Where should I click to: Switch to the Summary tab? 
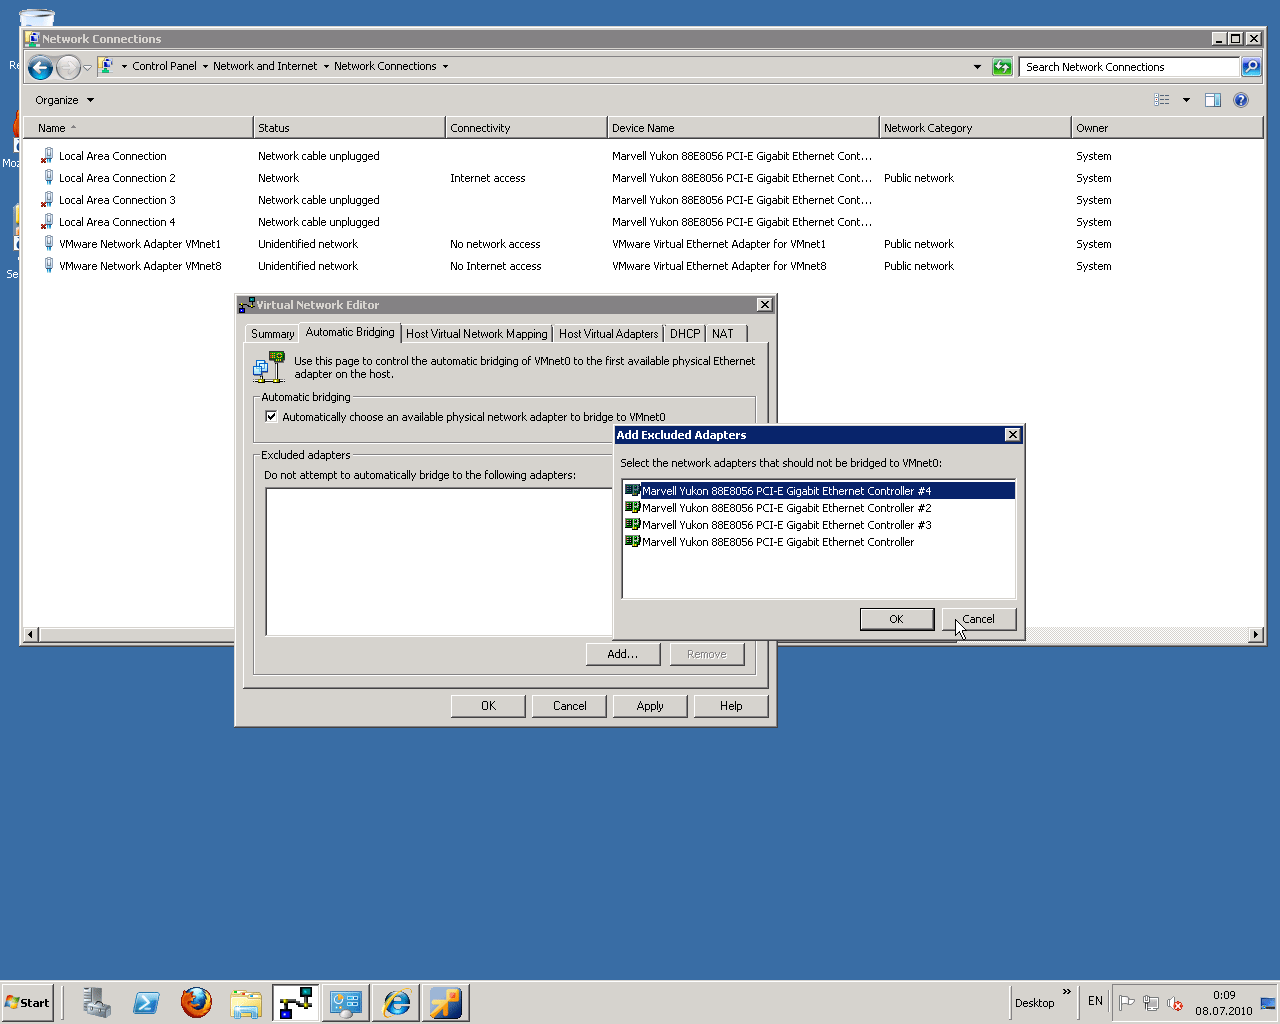[272, 334]
